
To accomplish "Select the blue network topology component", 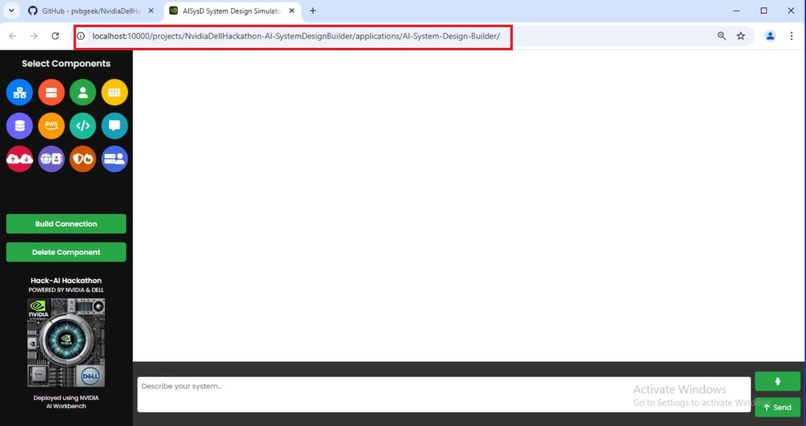I will [x=20, y=92].
